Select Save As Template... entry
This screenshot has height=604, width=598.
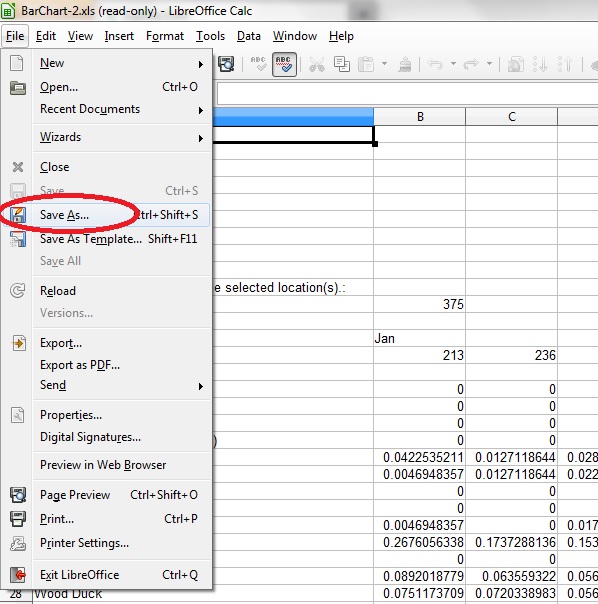coord(119,239)
